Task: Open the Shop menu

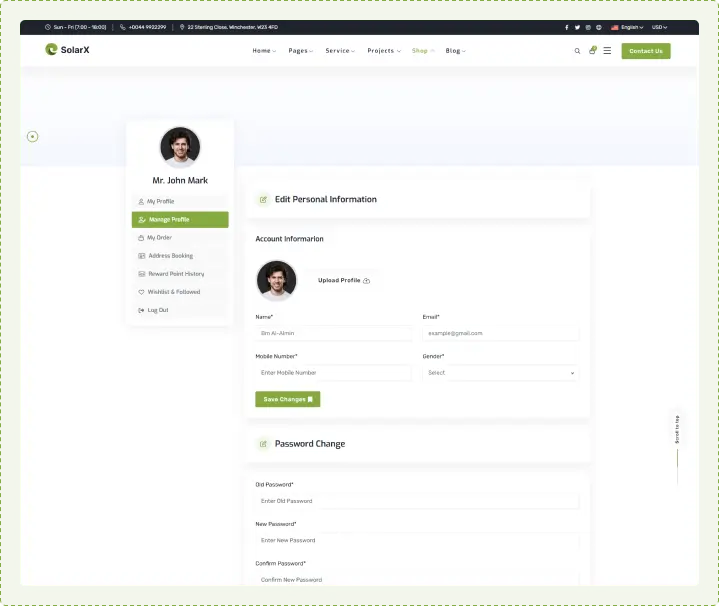Action: pyautogui.click(x=423, y=51)
